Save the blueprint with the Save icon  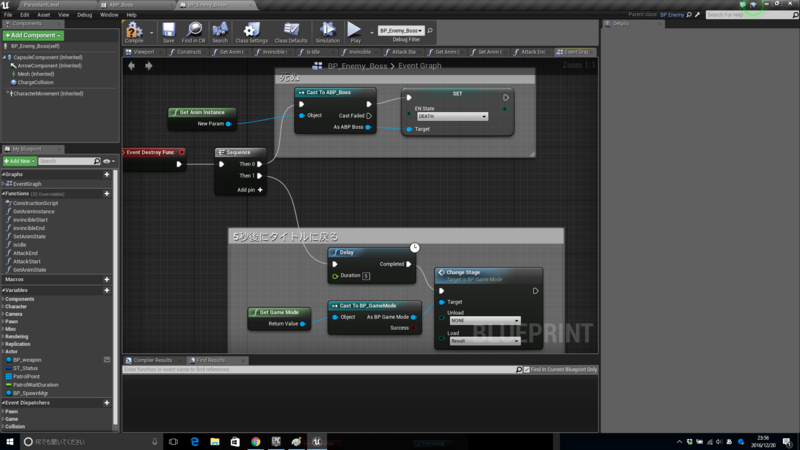(x=168, y=31)
